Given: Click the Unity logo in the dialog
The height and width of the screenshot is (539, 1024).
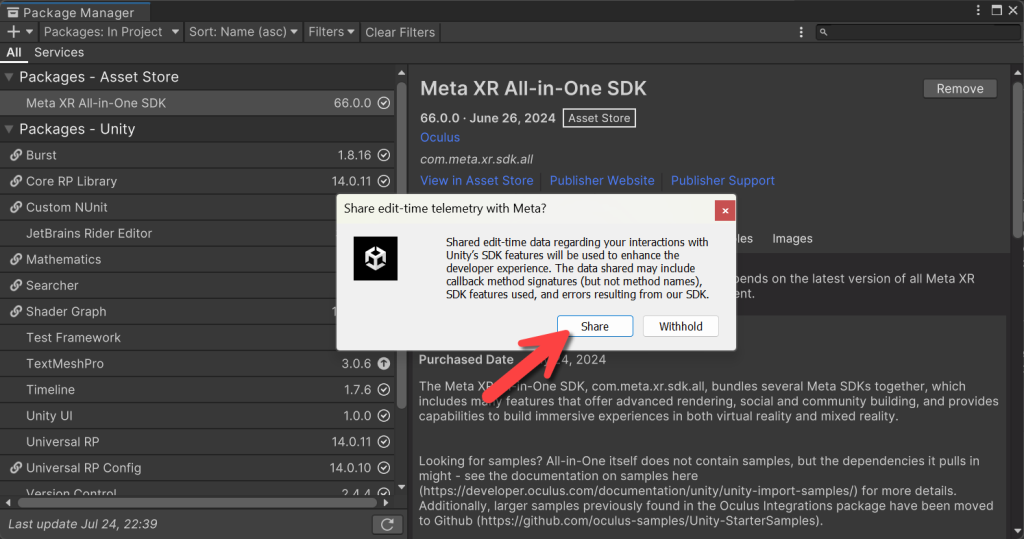Looking at the screenshot, I should (x=376, y=258).
